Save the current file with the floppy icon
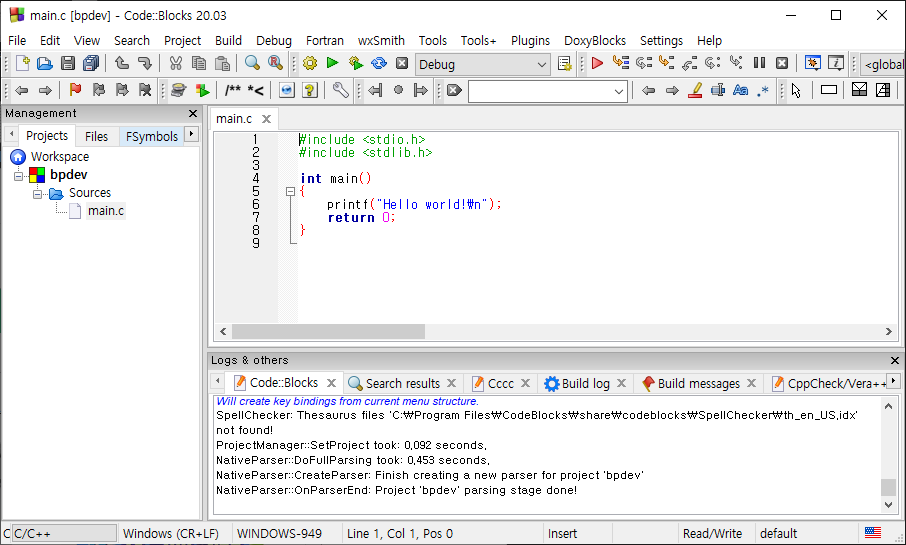Image resolution: width=906 pixels, height=545 pixels. [x=68, y=63]
